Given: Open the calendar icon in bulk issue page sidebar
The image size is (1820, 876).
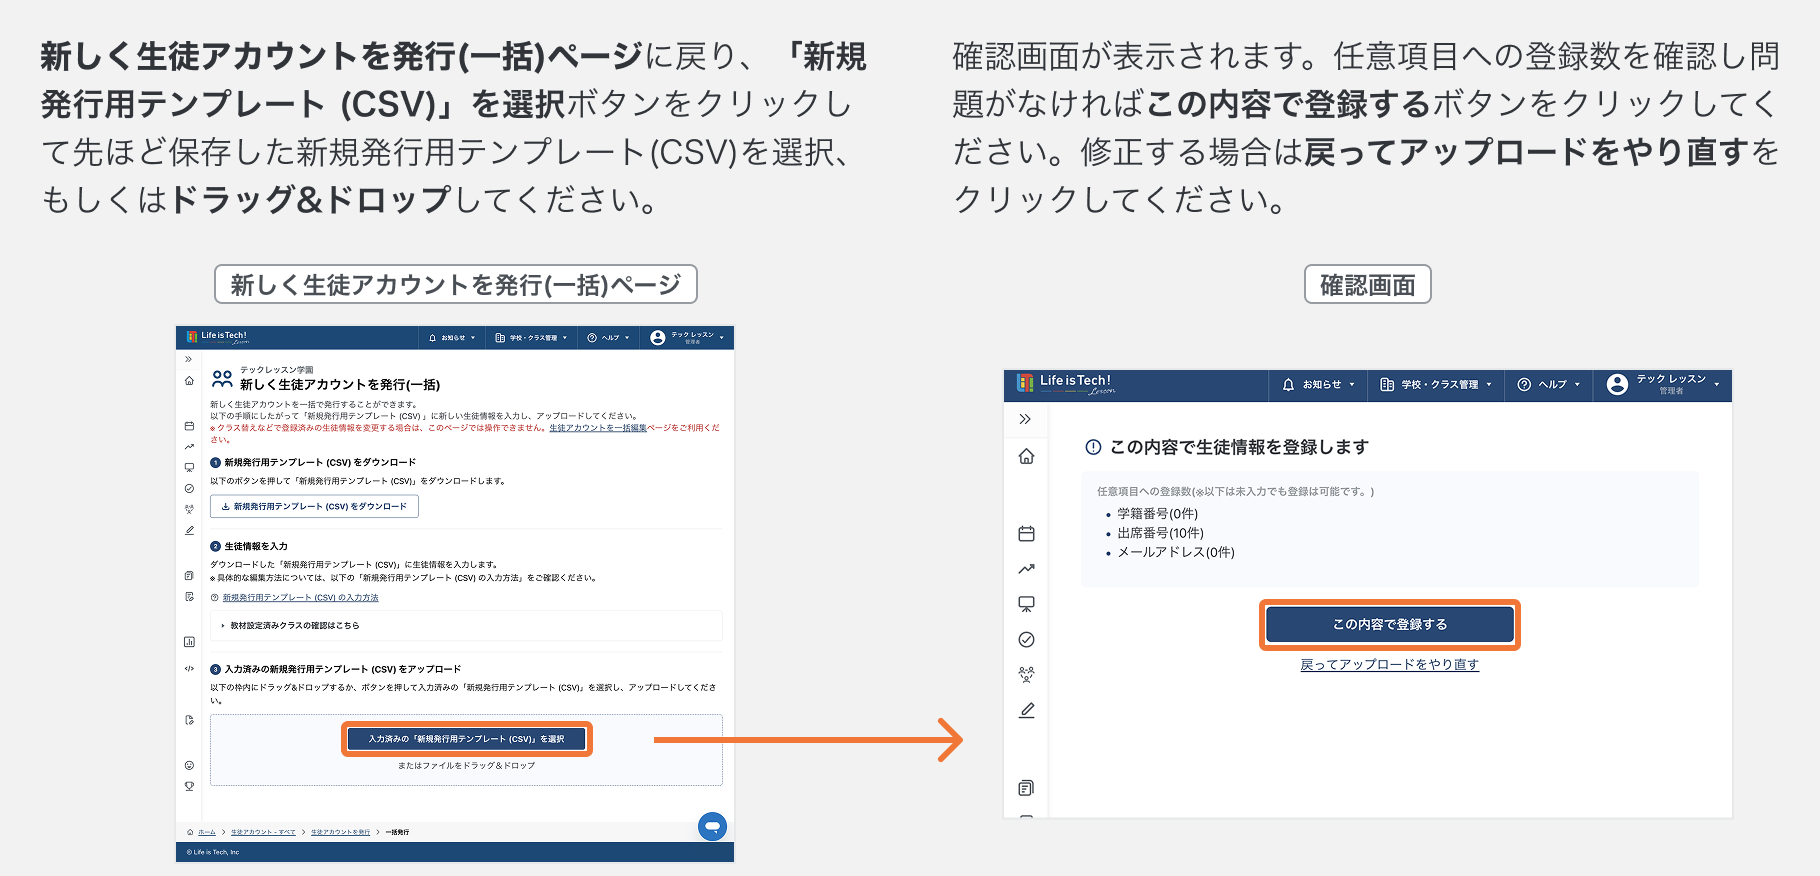Looking at the screenshot, I should tap(189, 426).
